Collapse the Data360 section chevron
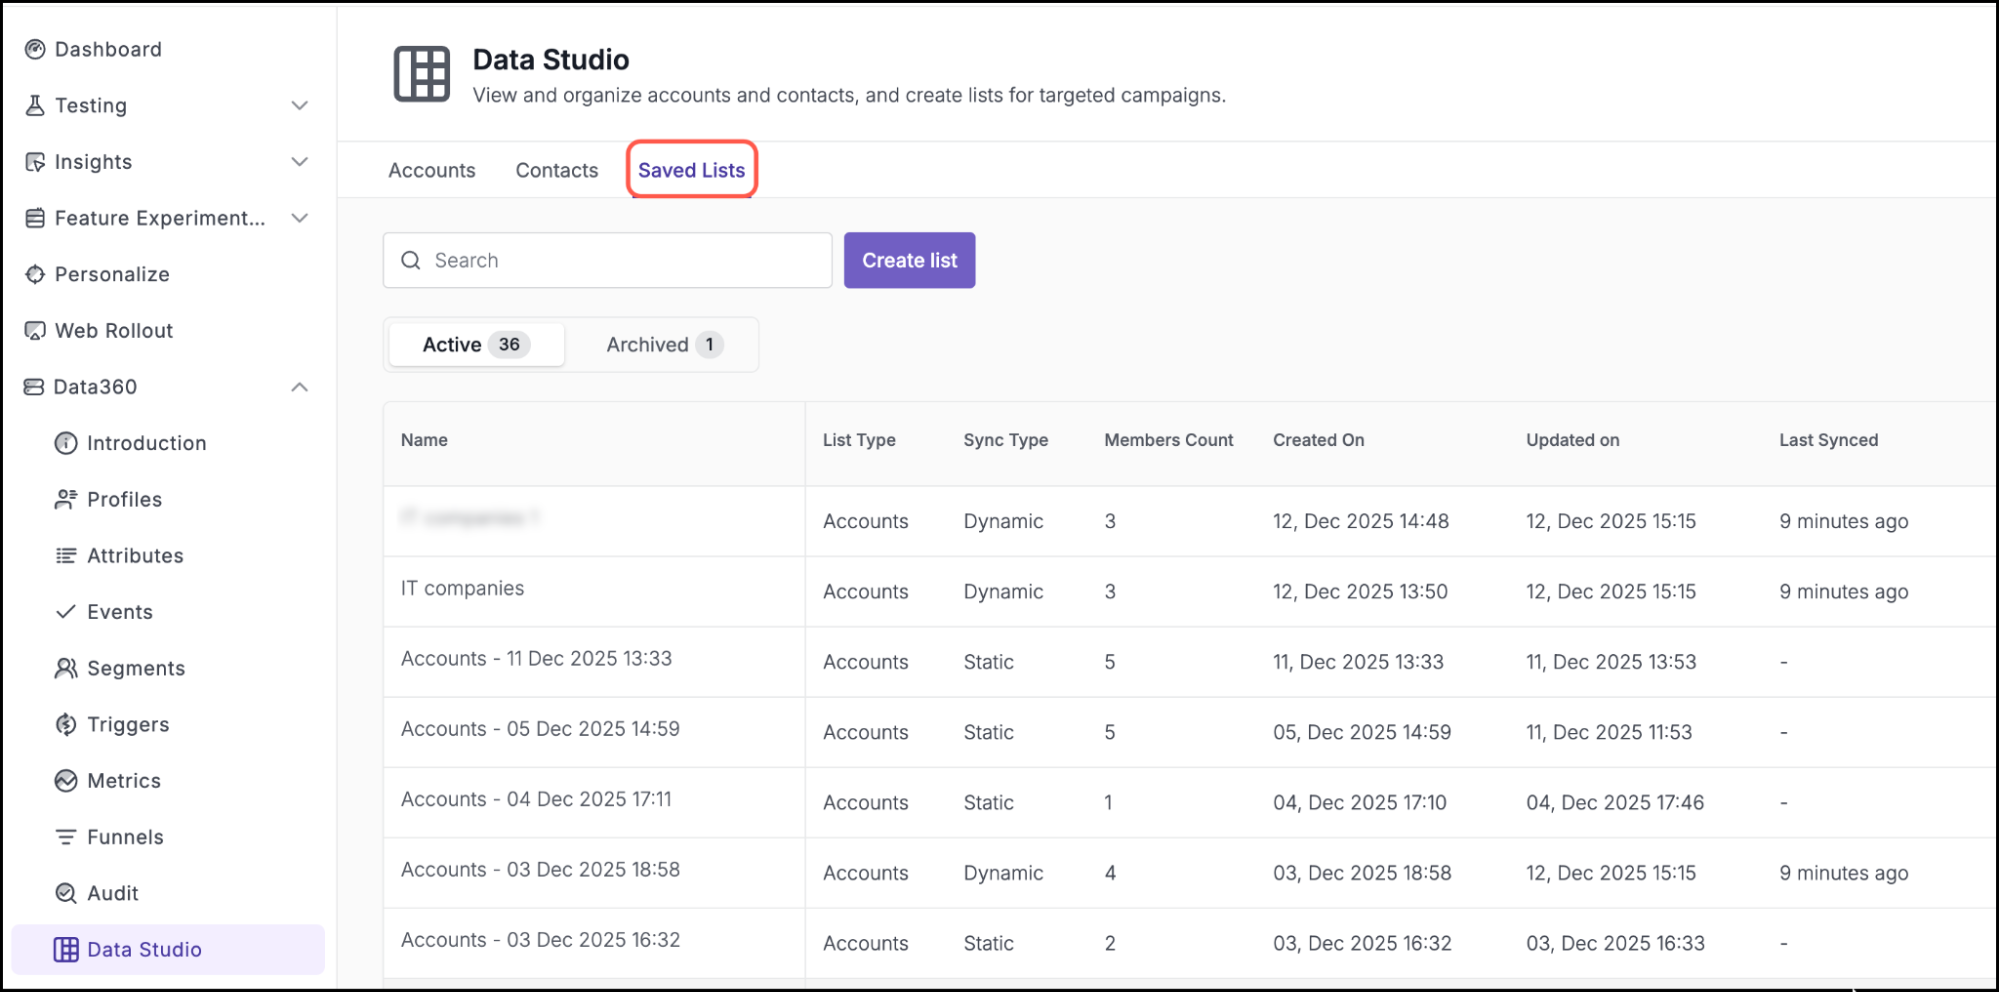The width and height of the screenshot is (1999, 992). 299,387
